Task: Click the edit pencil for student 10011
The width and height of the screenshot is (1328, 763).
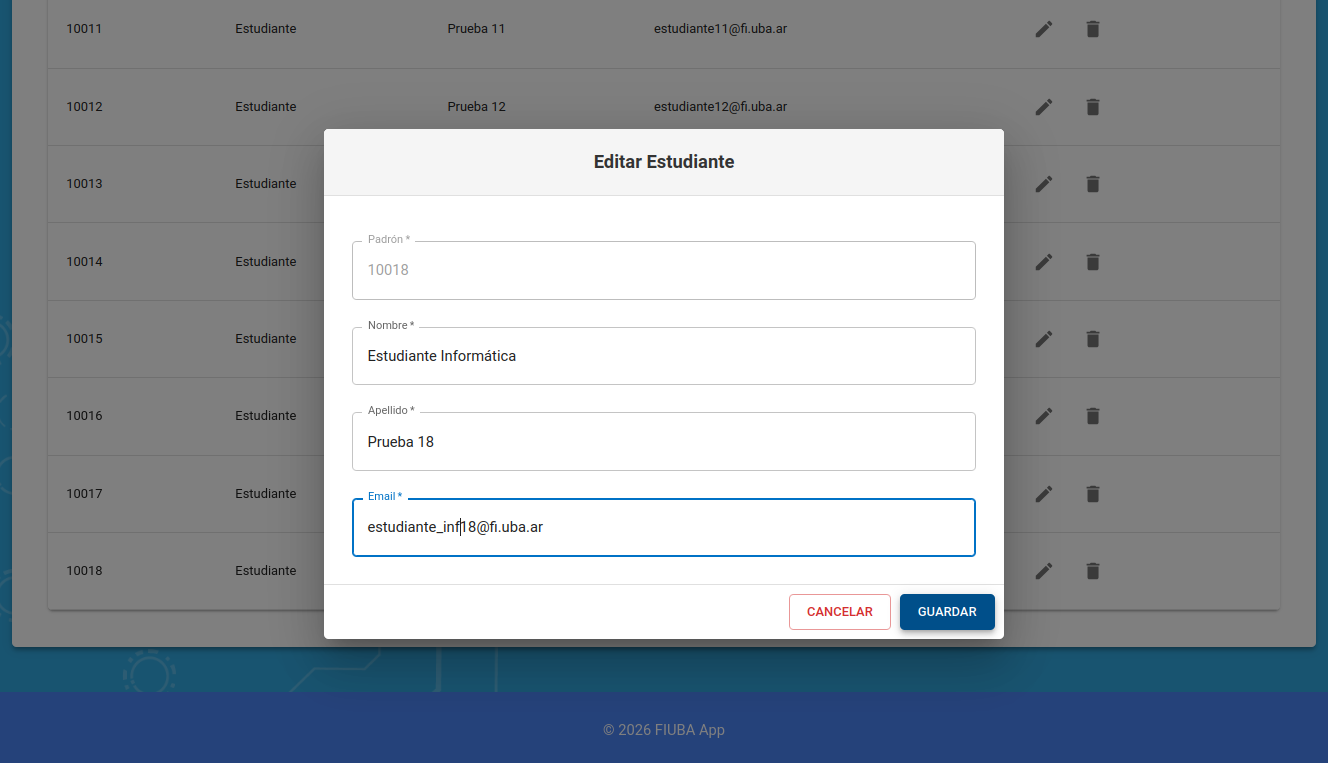Action: [x=1043, y=29]
